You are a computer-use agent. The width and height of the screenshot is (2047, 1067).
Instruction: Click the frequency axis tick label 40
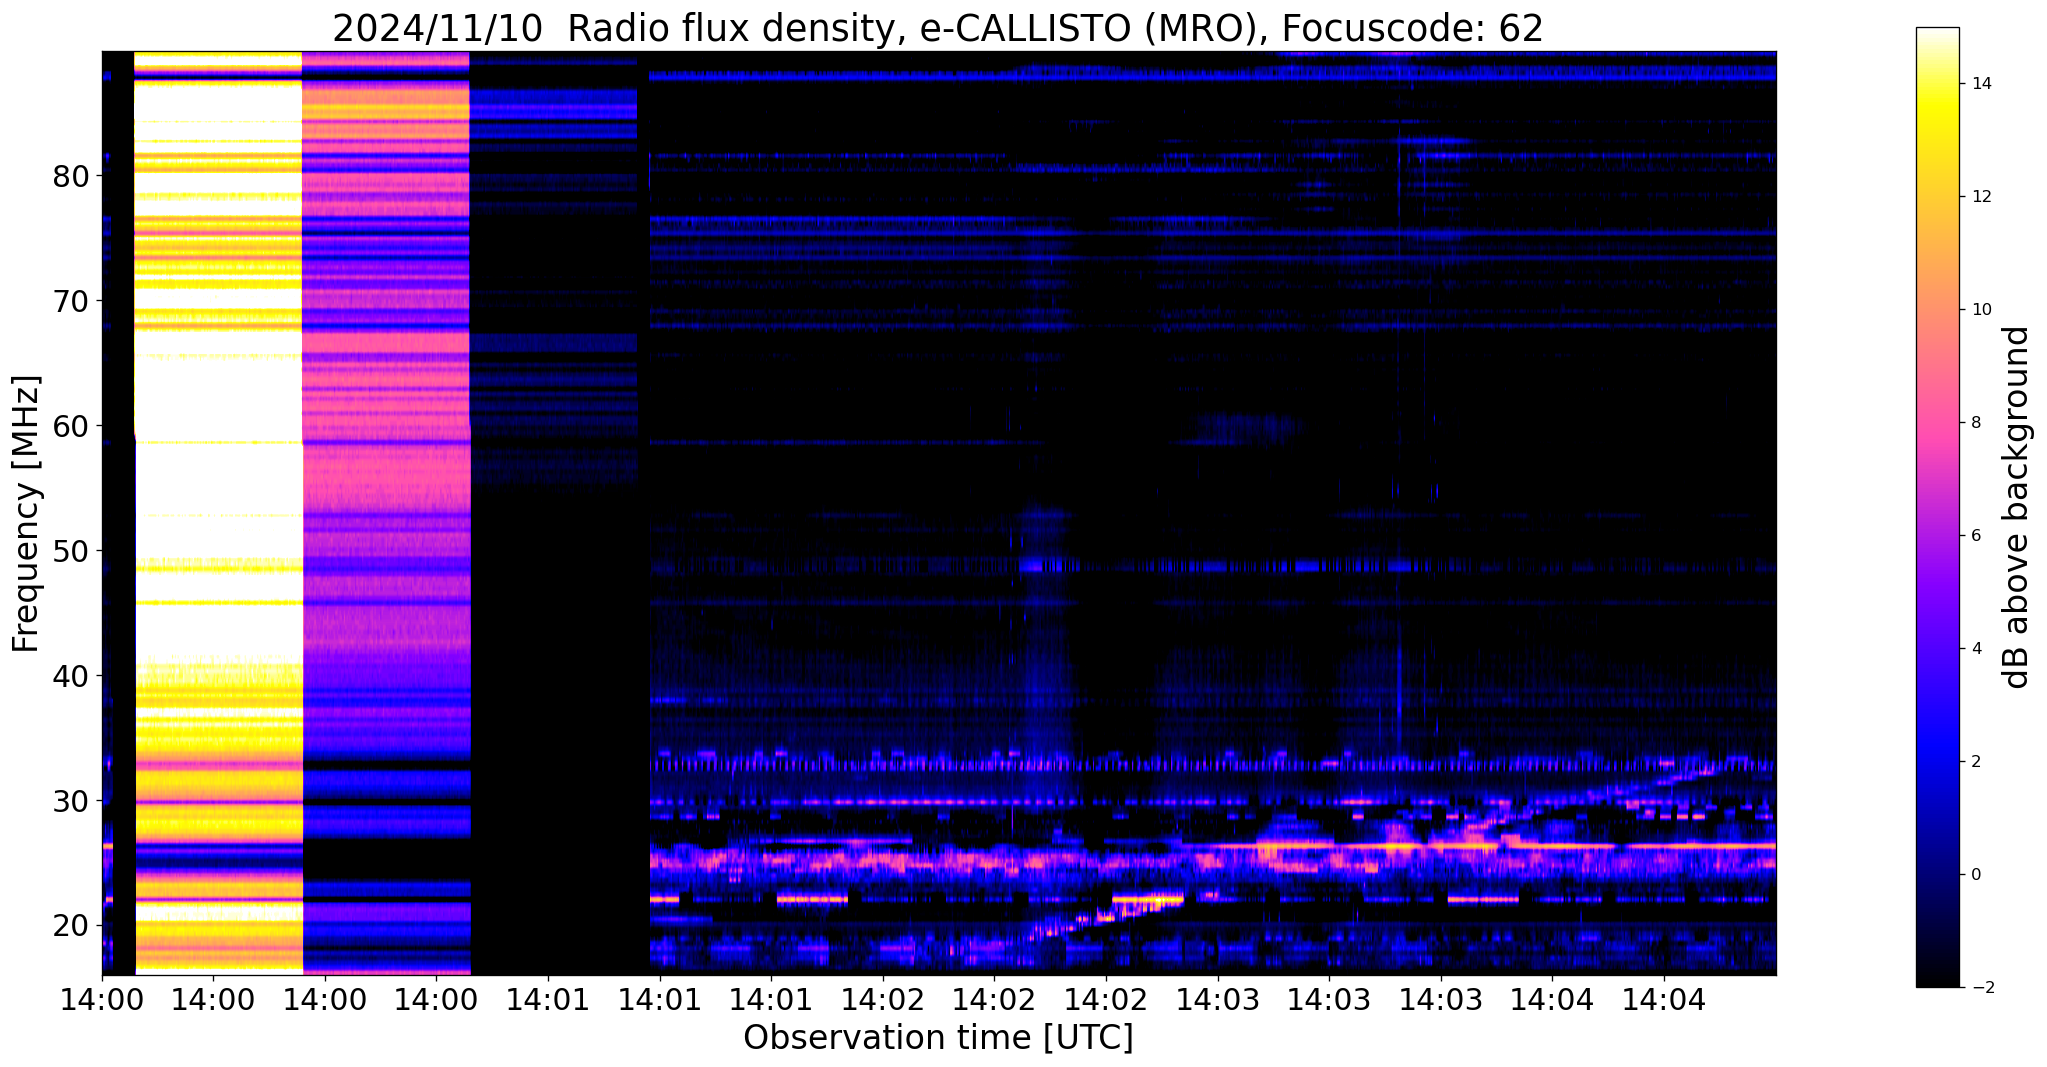[x=71, y=676]
